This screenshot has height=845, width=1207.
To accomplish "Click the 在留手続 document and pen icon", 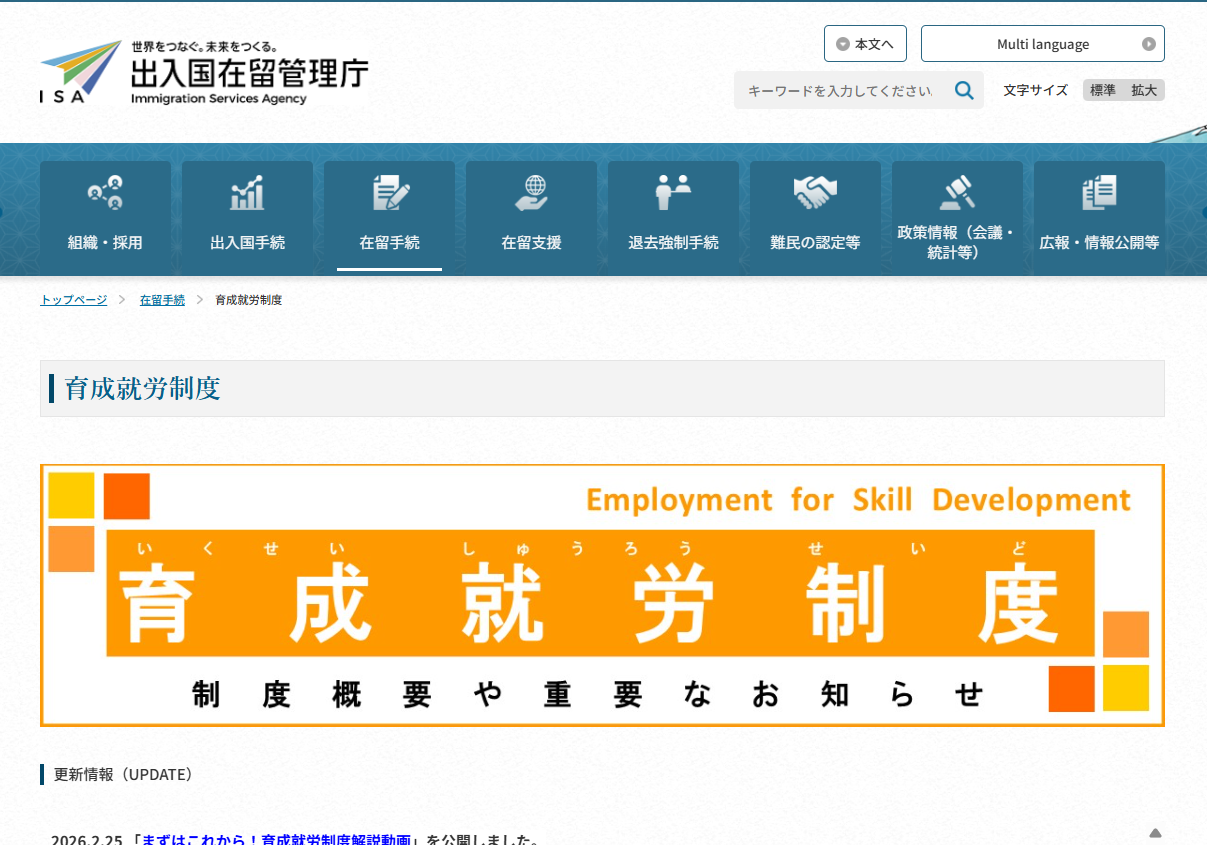I will tap(389, 192).
